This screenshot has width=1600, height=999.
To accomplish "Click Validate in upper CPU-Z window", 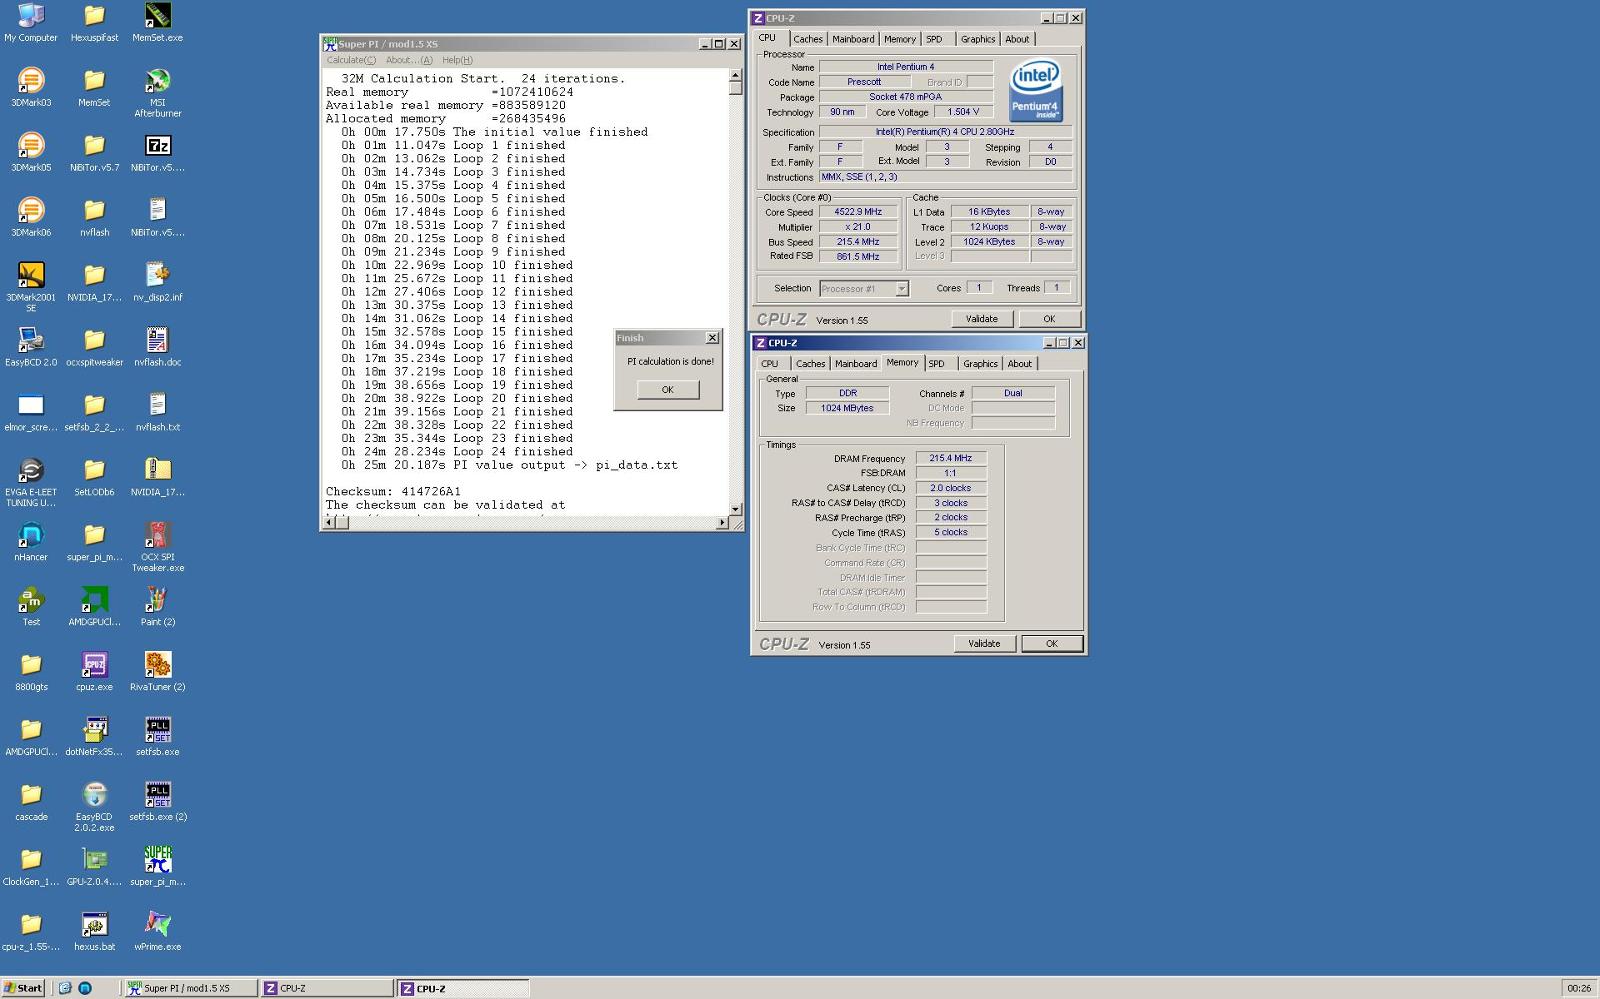I will 982,319.
